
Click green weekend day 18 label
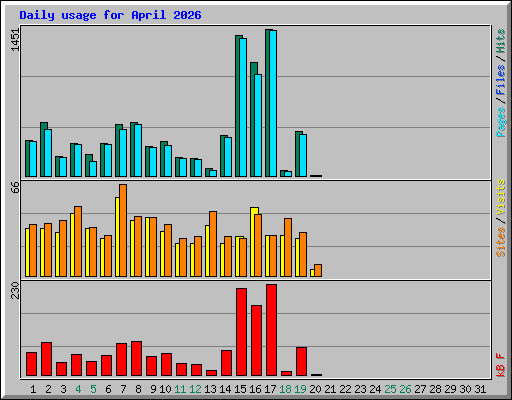[x=285, y=389]
